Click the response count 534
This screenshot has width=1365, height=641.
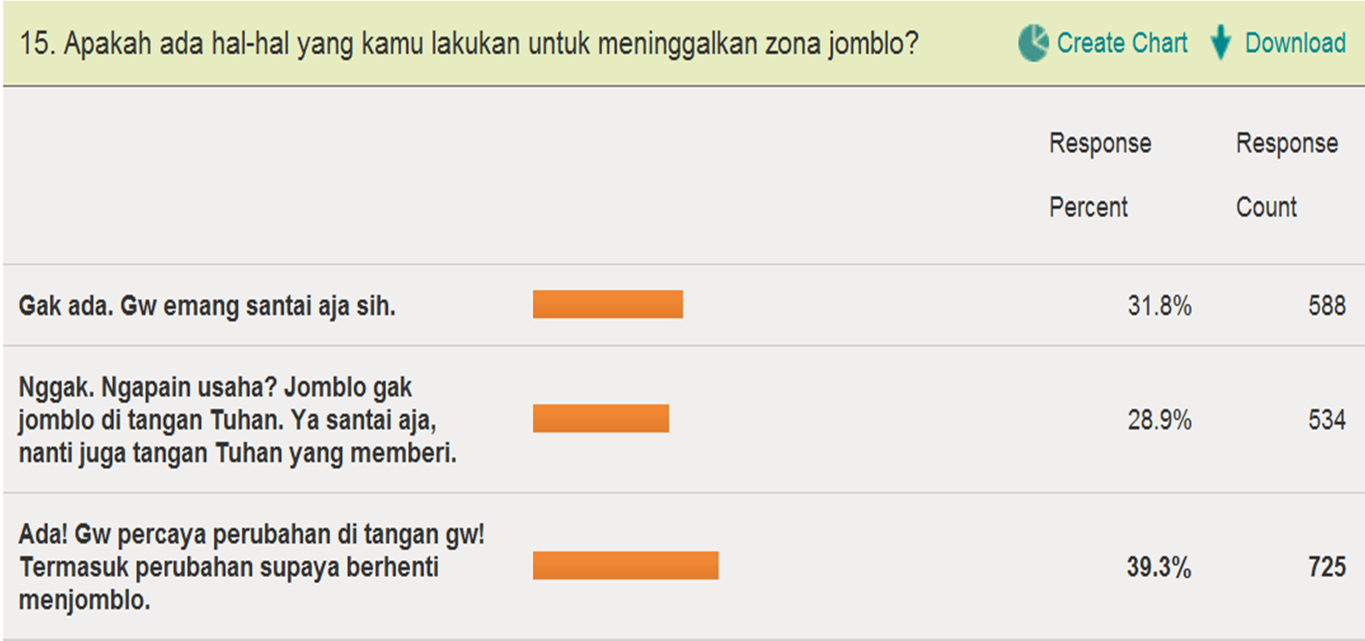click(1326, 420)
